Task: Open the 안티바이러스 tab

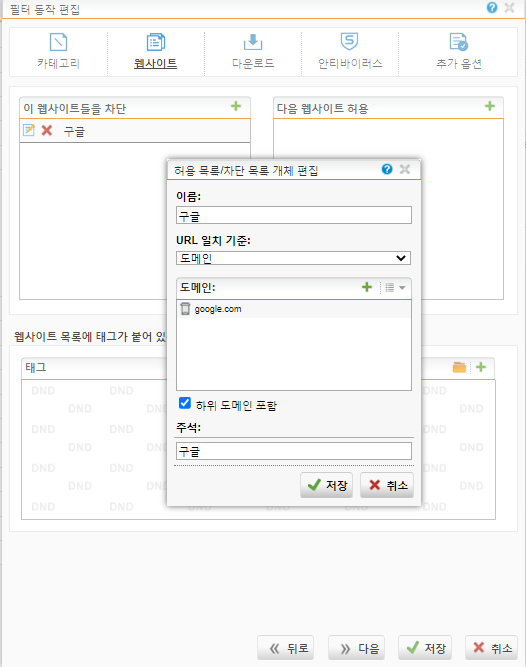Action: pyautogui.click(x=350, y=52)
